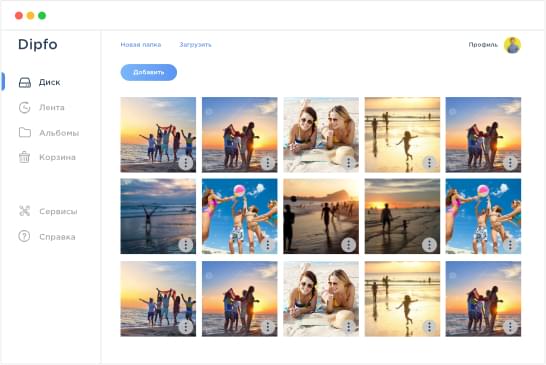
Task: Open the Альбомы folder icon
Action: (25, 132)
